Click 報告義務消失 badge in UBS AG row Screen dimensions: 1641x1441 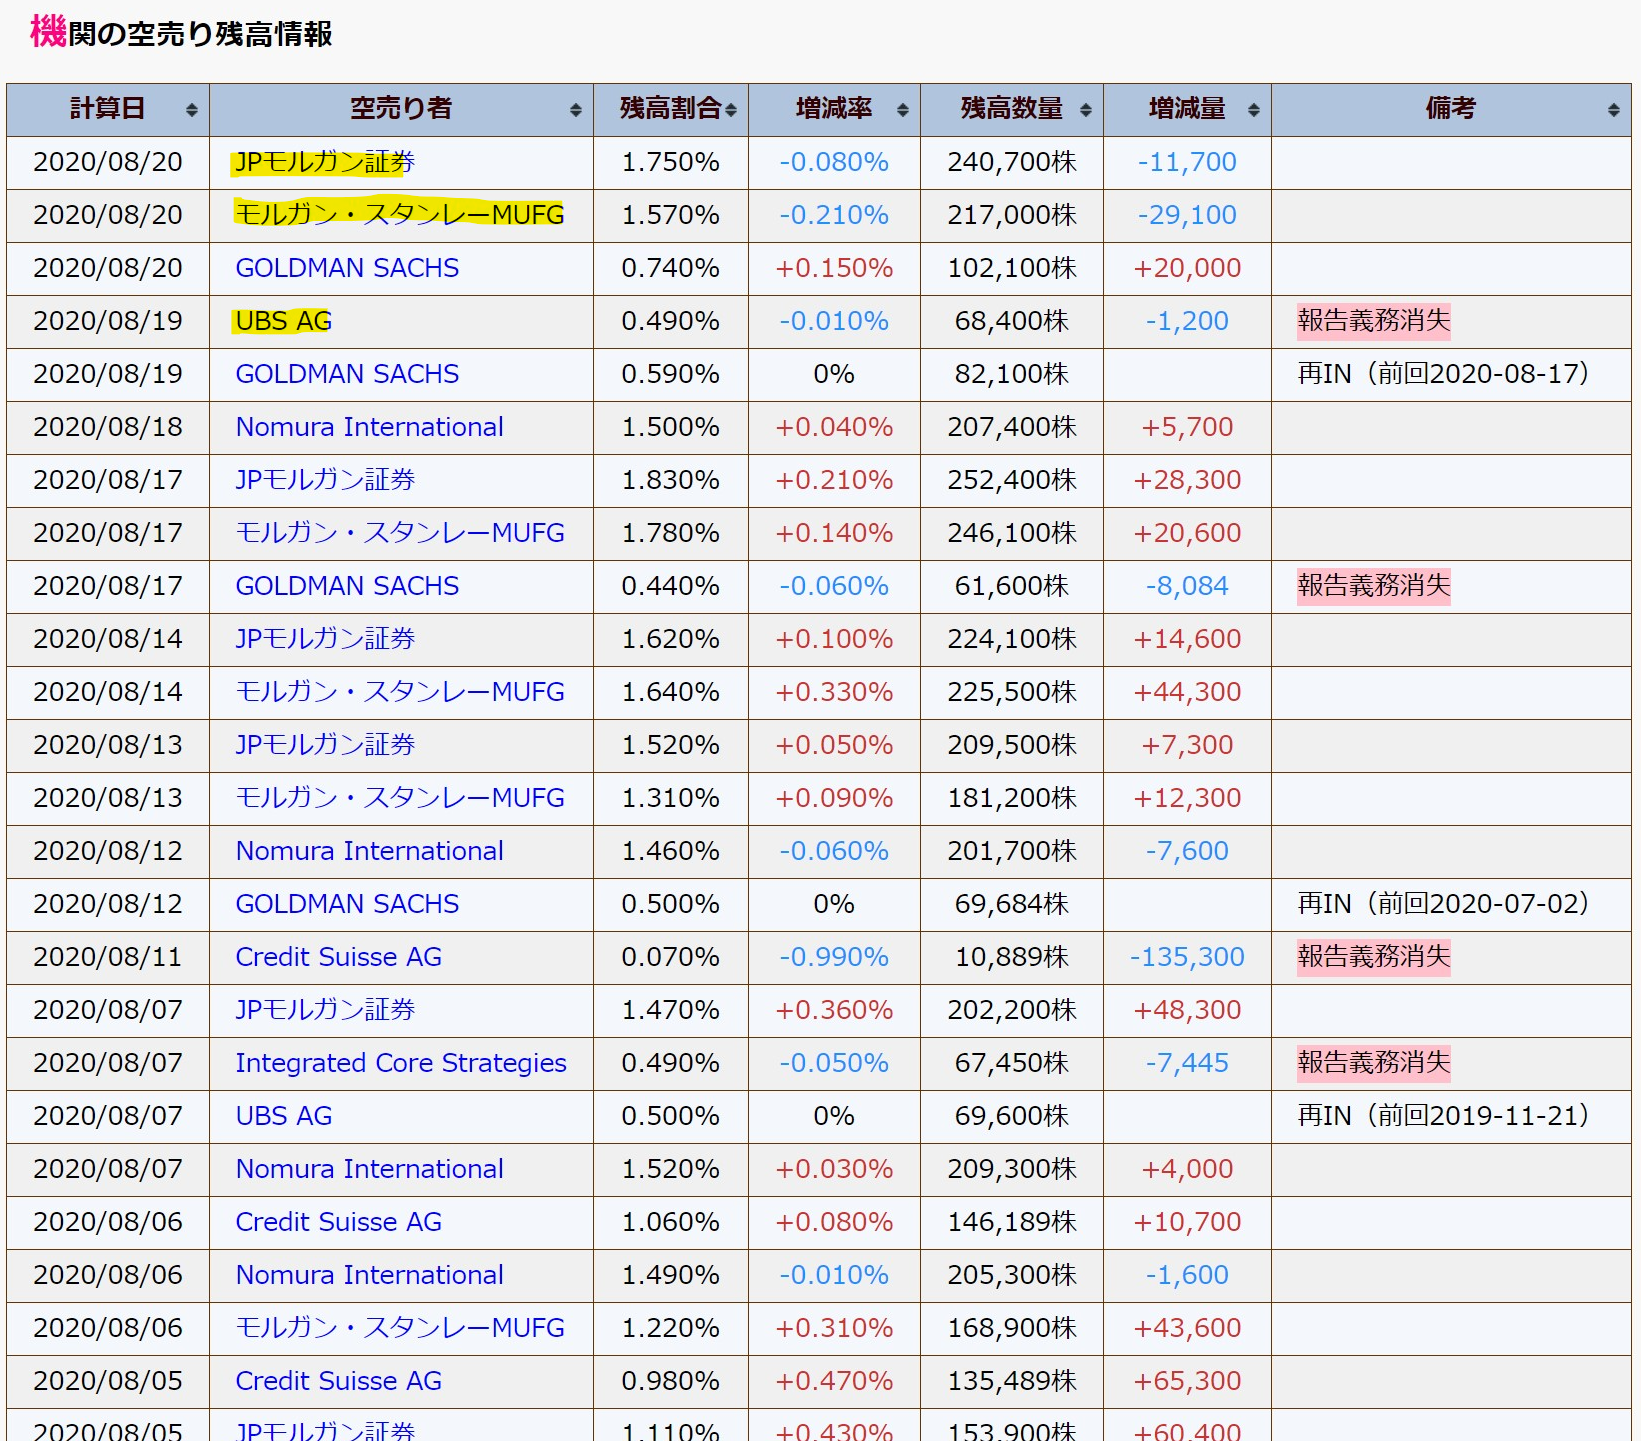click(1373, 321)
